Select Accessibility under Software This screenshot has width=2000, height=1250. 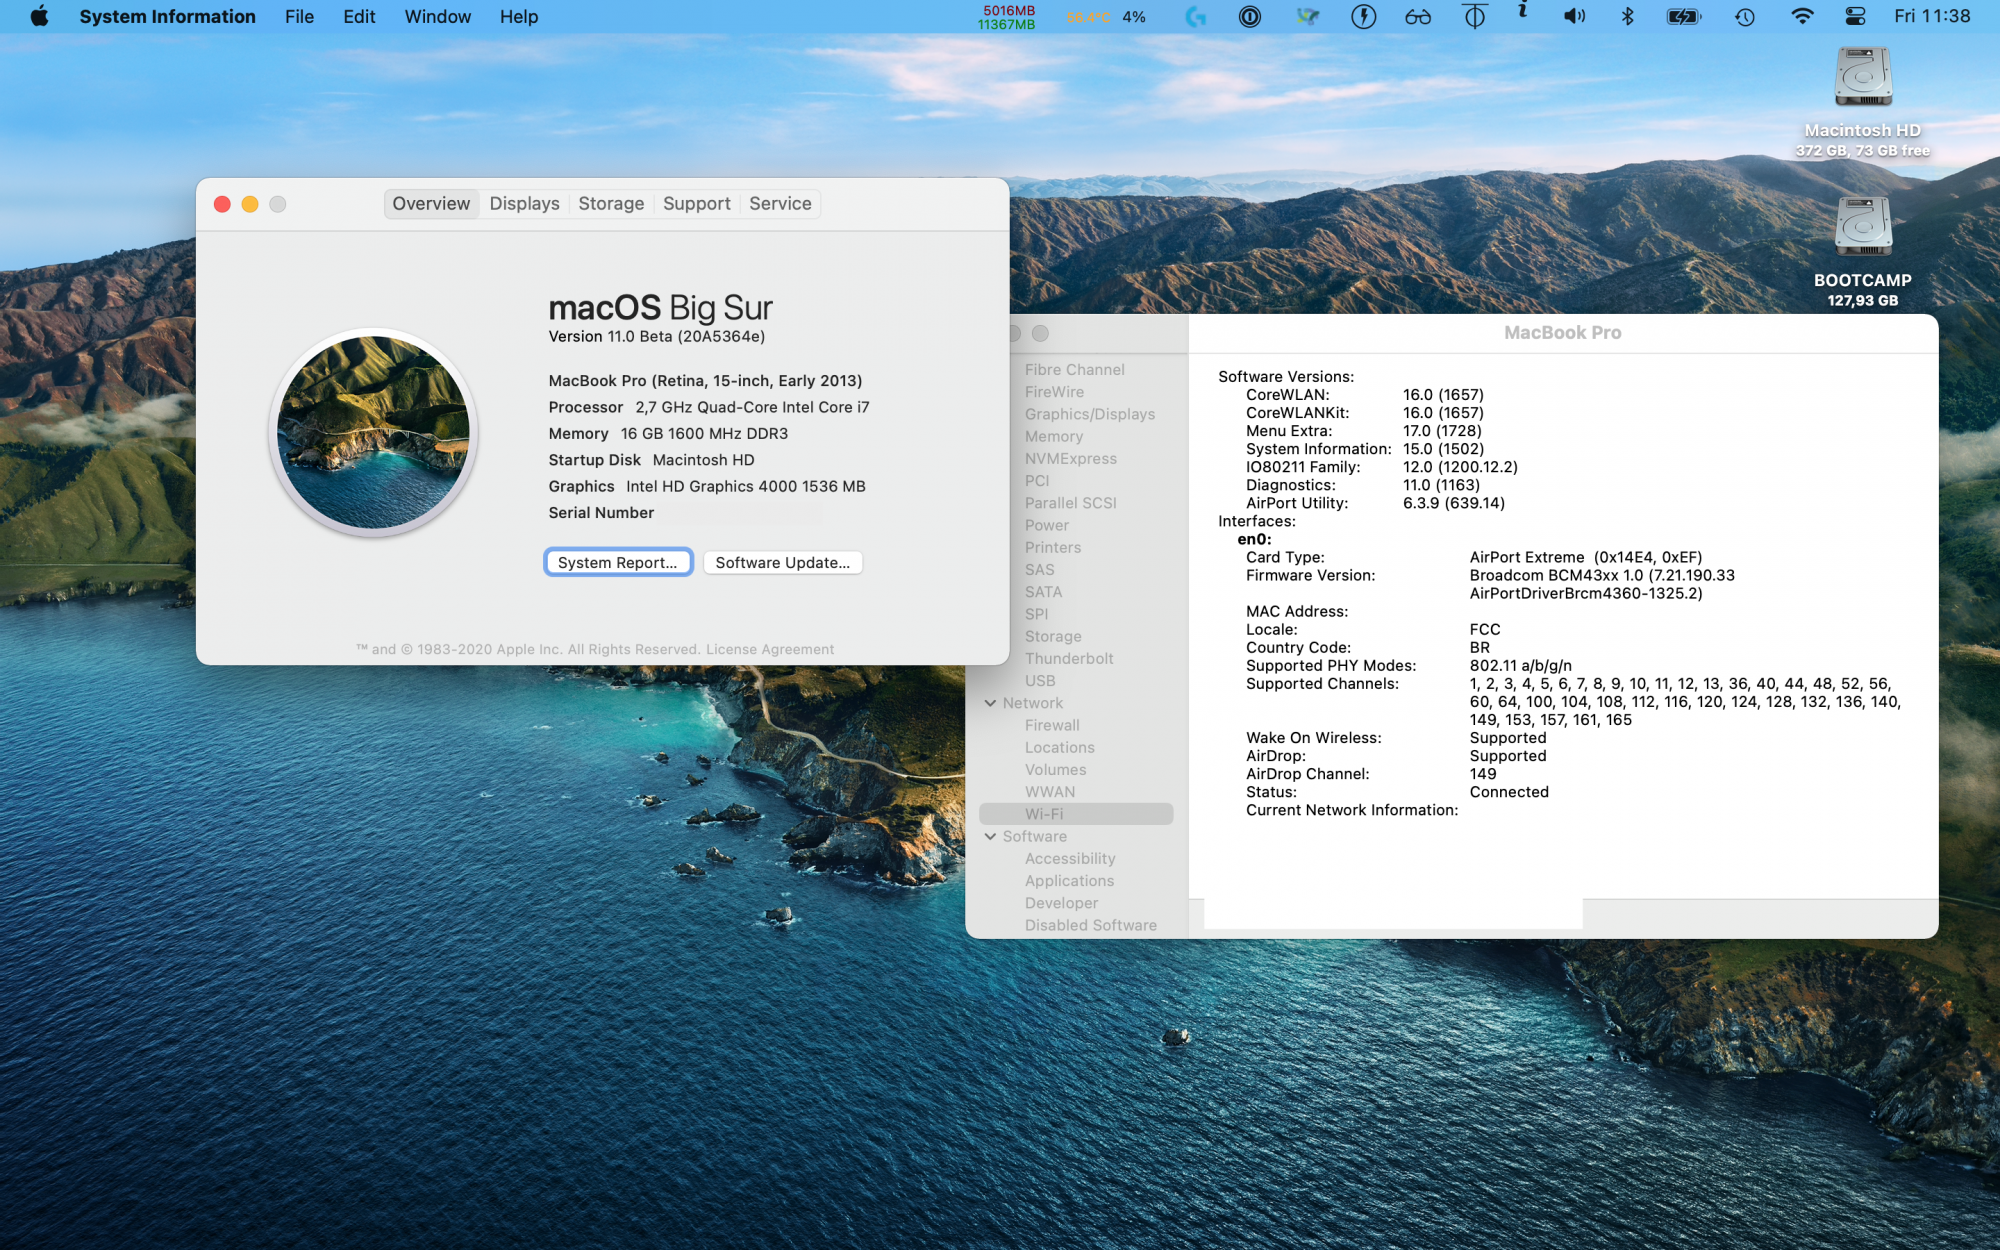coord(1070,858)
